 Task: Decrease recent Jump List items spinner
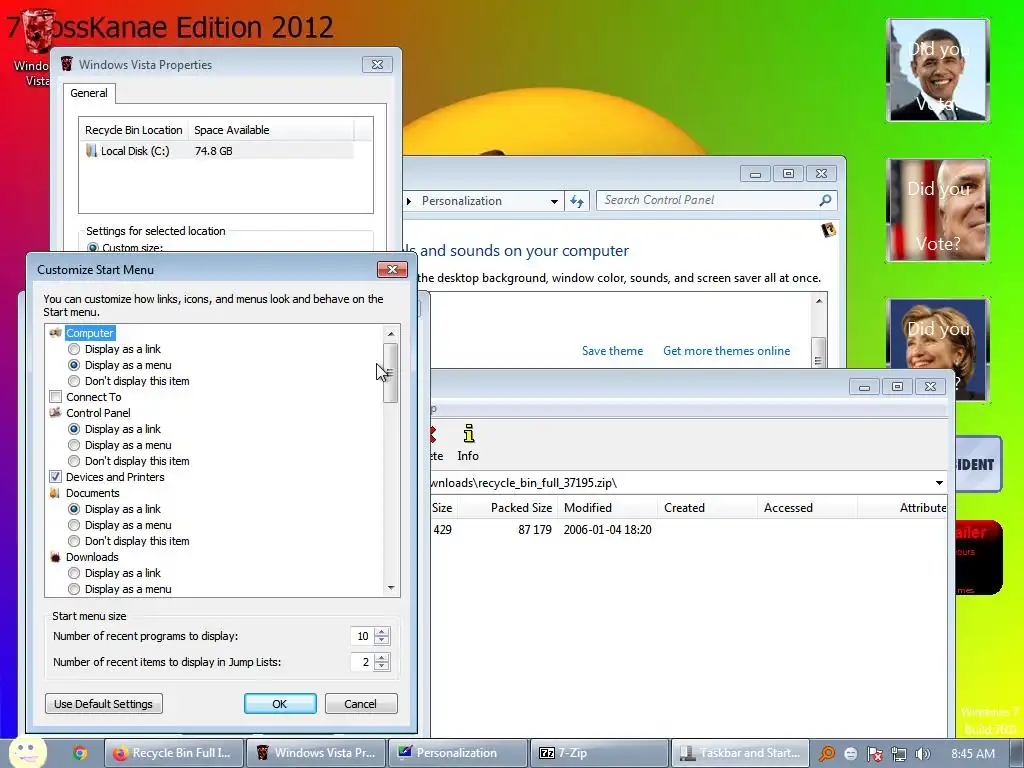point(382,667)
